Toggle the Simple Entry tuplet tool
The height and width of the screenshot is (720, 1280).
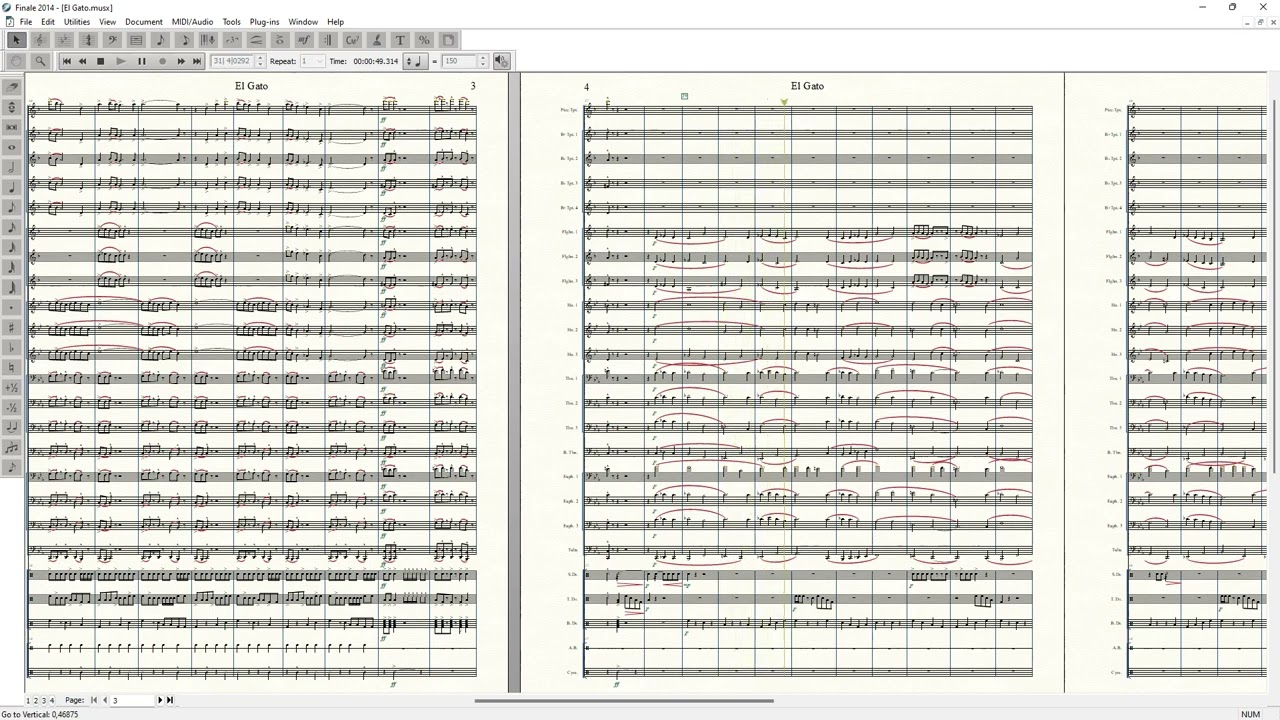tap(12, 447)
